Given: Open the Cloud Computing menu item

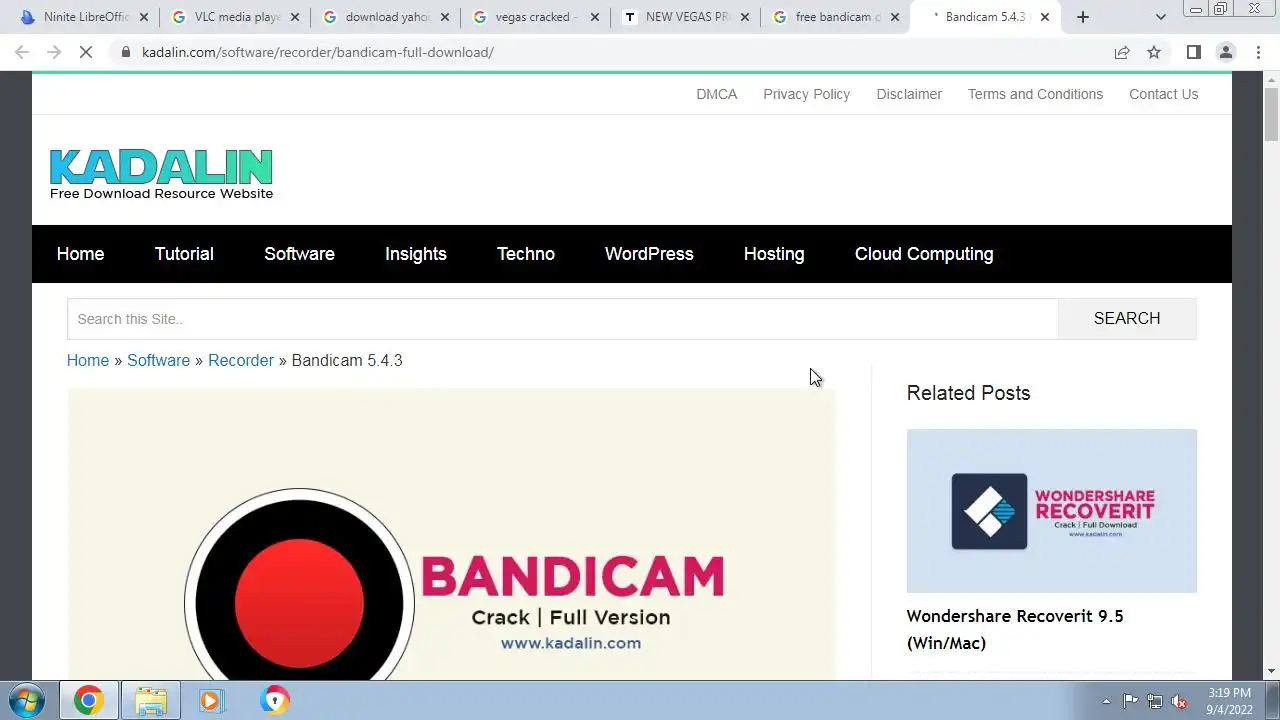Looking at the screenshot, I should pyautogui.click(x=924, y=254).
